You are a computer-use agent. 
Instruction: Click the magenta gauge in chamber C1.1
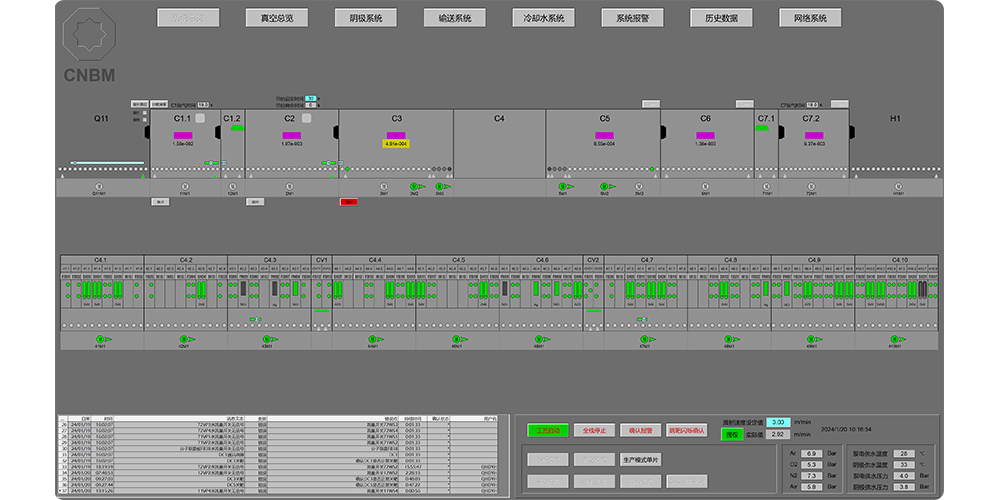click(183, 135)
